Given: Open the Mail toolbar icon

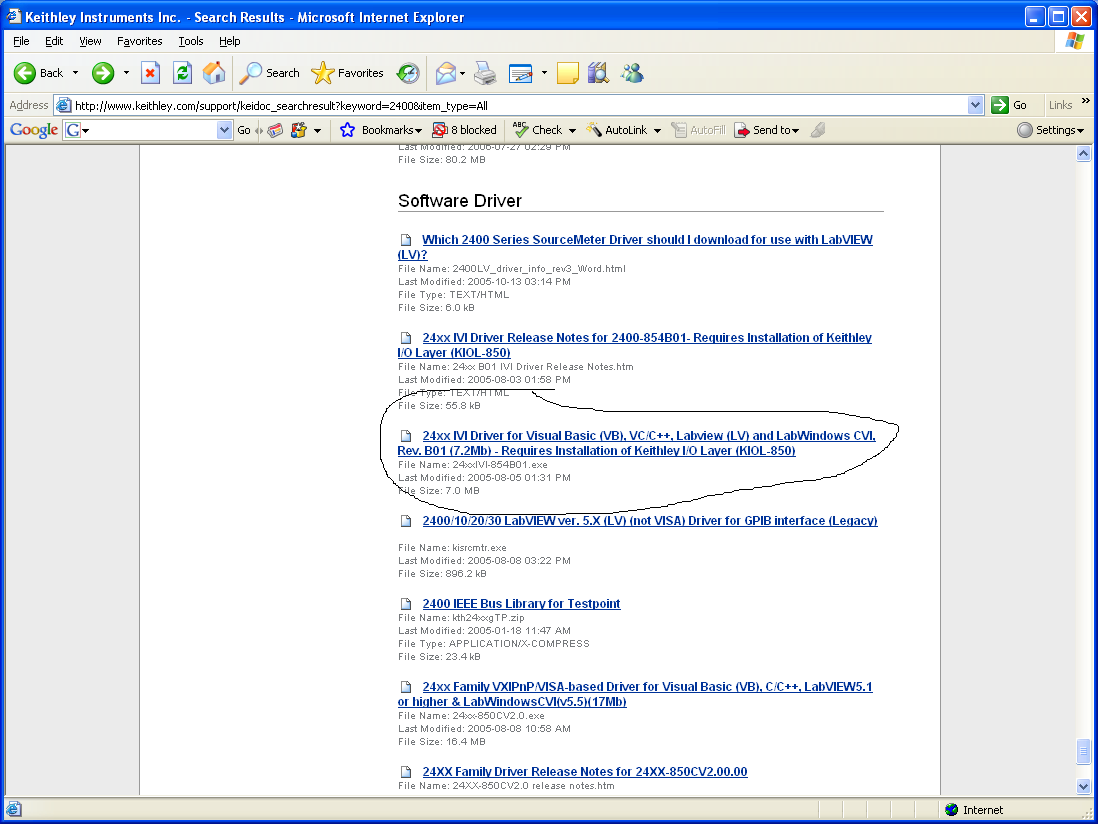Looking at the screenshot, I should click(446, 73).
